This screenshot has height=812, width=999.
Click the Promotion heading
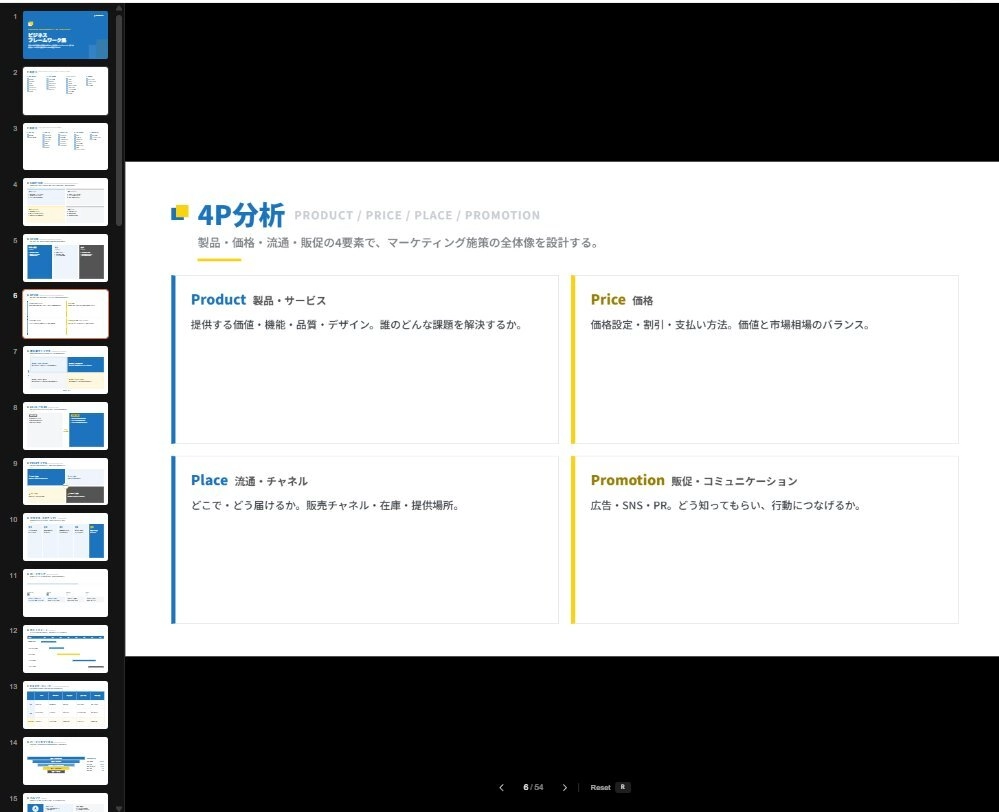[x=628, y=480]
